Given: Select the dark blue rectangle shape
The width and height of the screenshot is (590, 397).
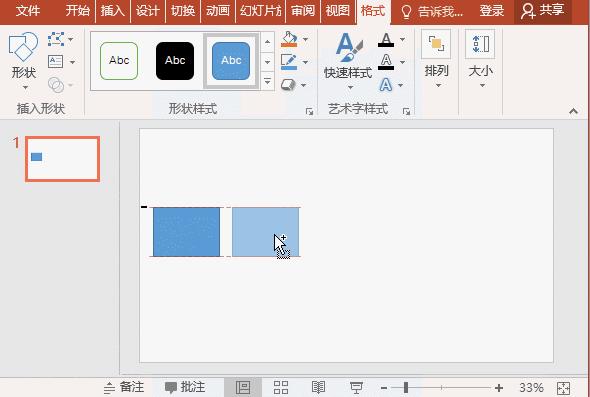Looking at the screenshot, I should pos(186,232).
